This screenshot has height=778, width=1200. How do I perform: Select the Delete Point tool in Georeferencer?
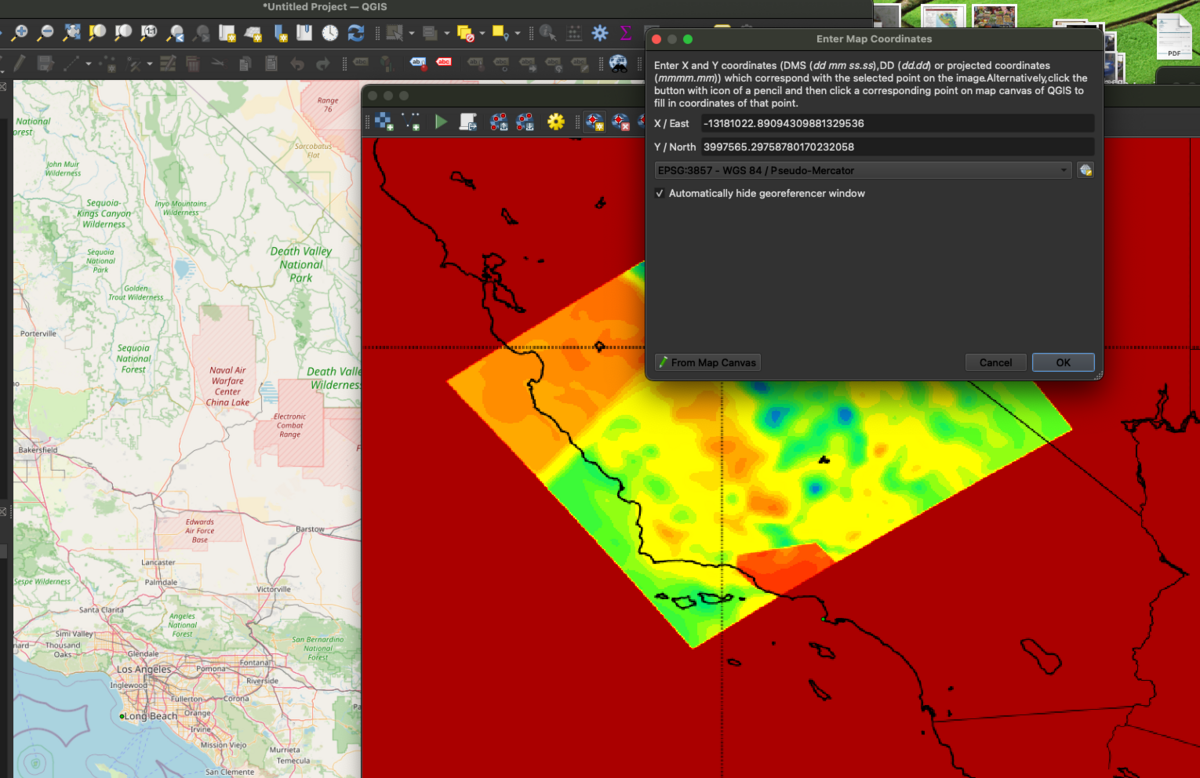click(621, 122)
